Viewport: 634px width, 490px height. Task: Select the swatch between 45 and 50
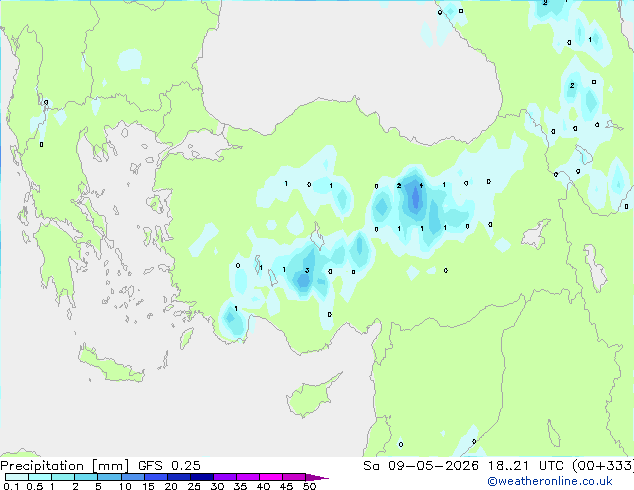pos(294,477)
